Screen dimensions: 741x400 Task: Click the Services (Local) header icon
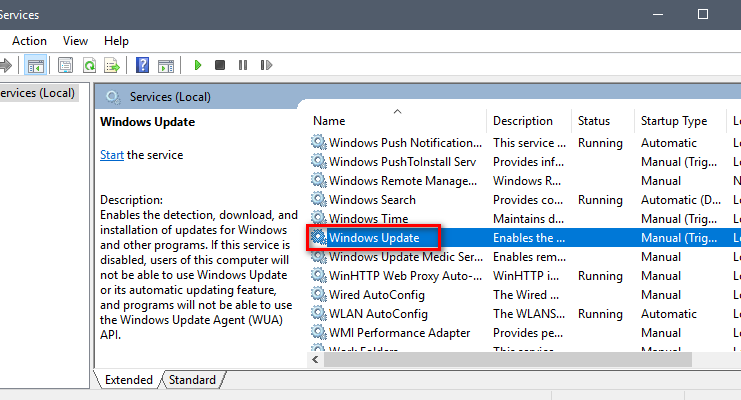[x=113, y=97]
